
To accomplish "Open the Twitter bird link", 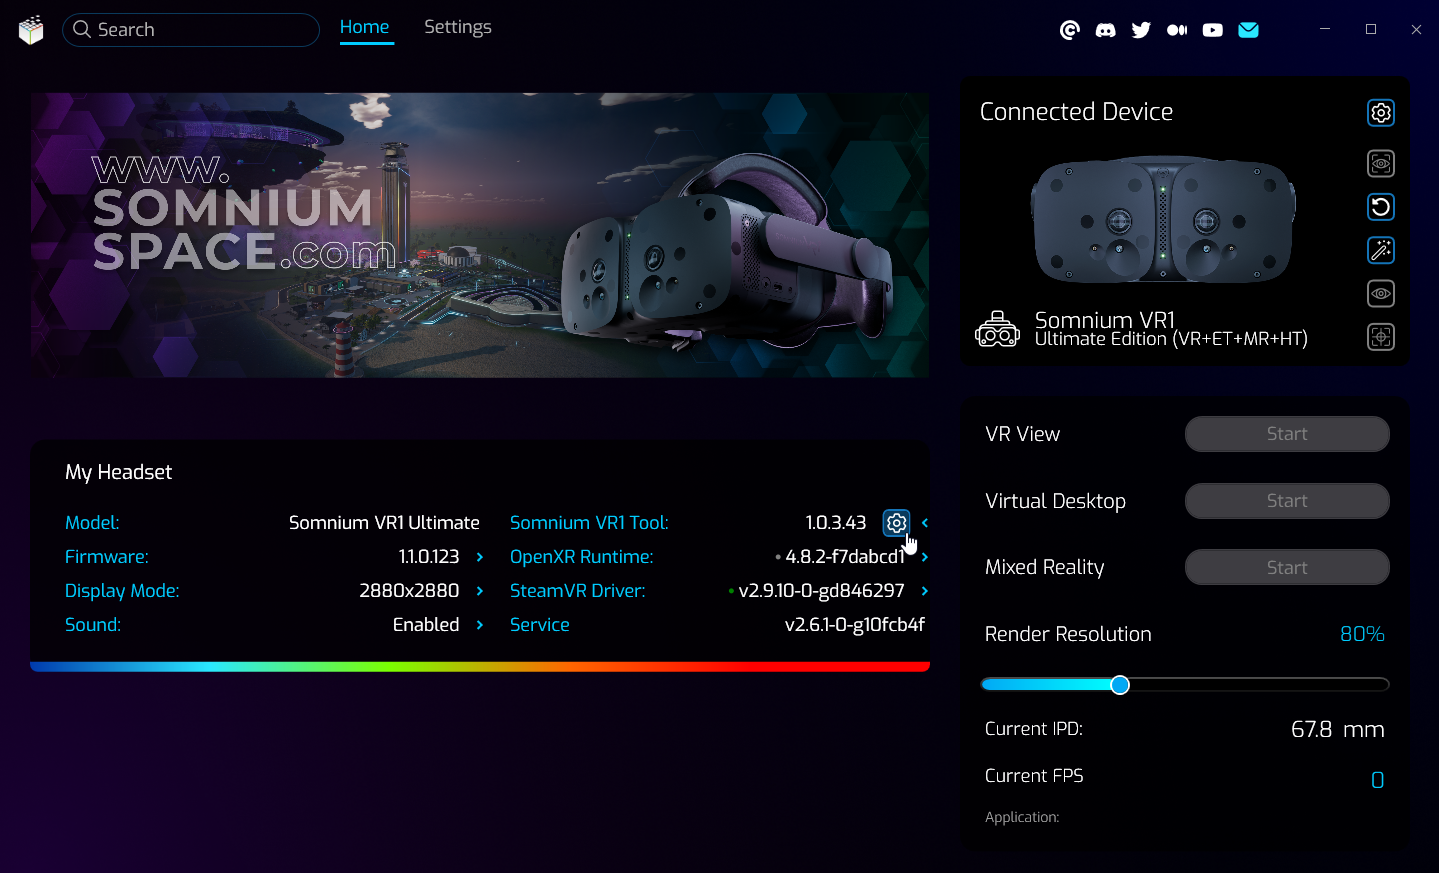I will pos(1141,30).
